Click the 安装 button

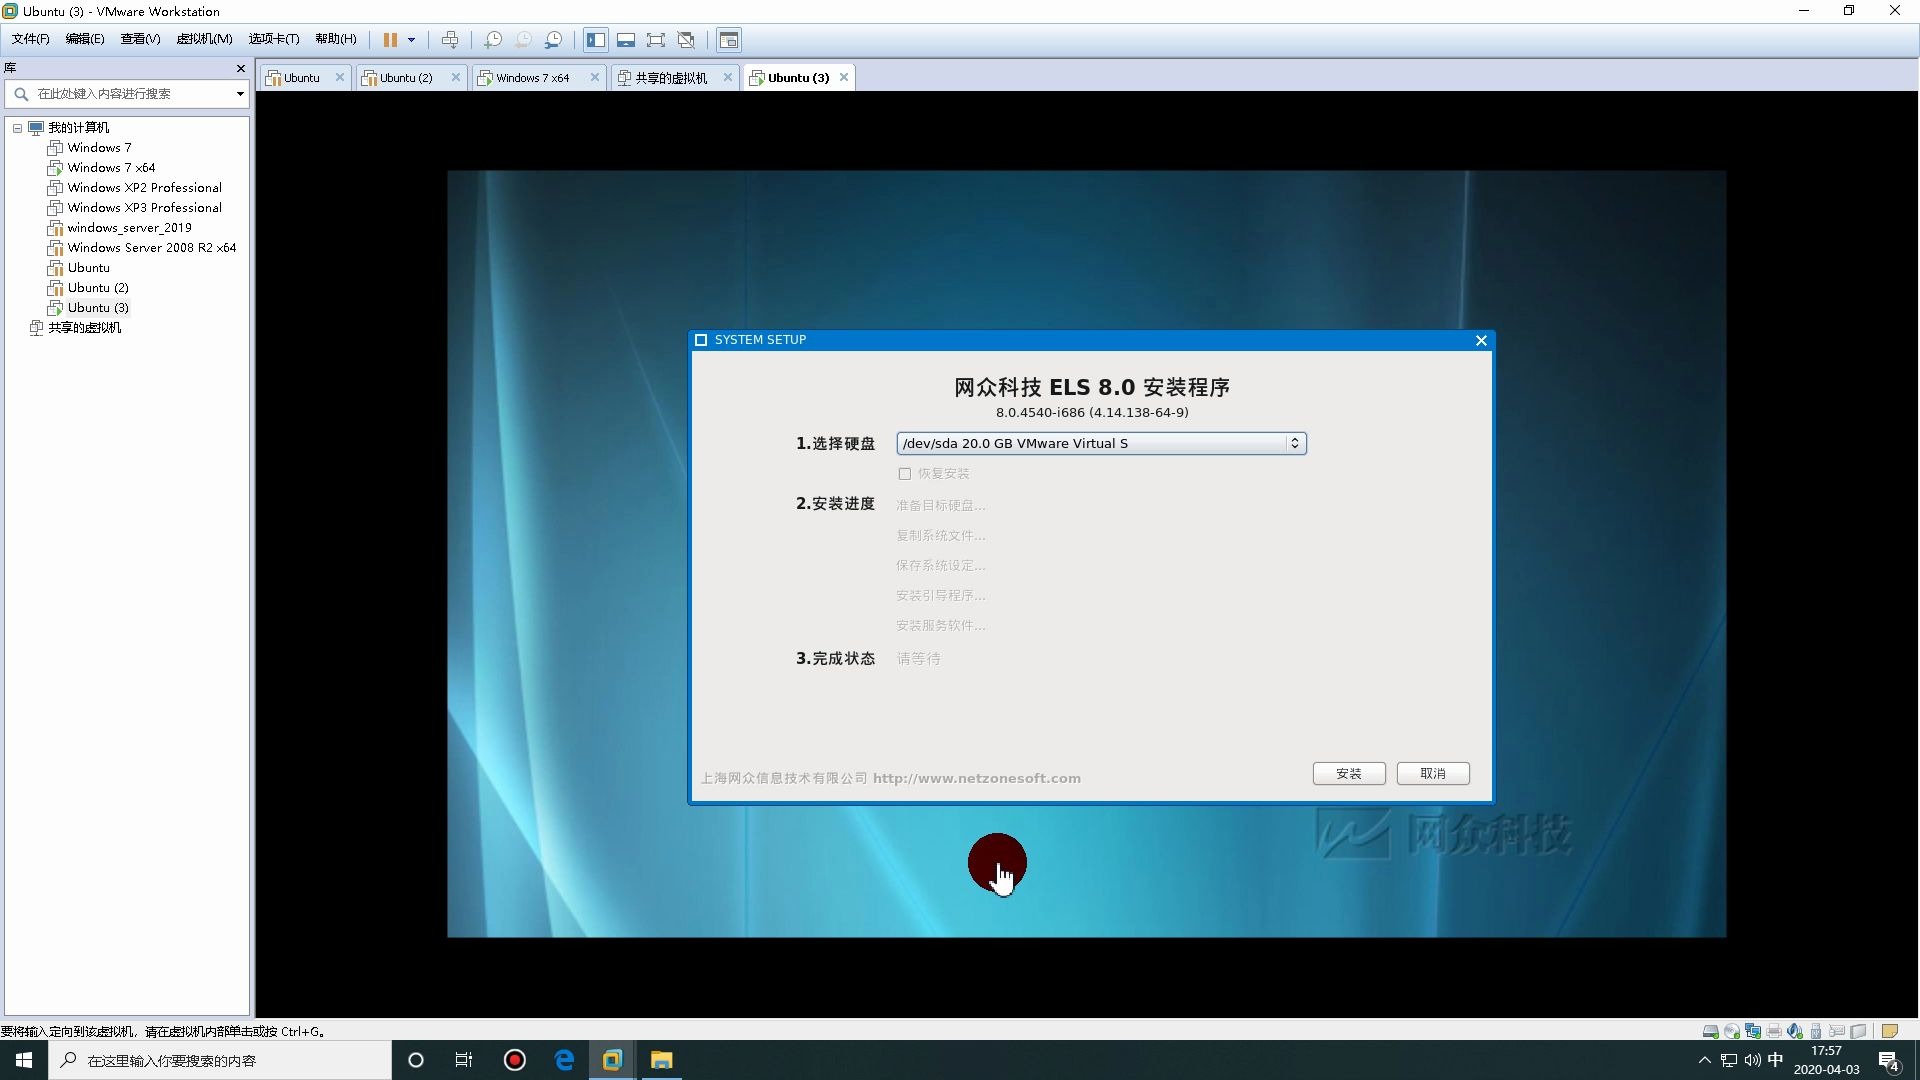click(x=1349, y=773)
